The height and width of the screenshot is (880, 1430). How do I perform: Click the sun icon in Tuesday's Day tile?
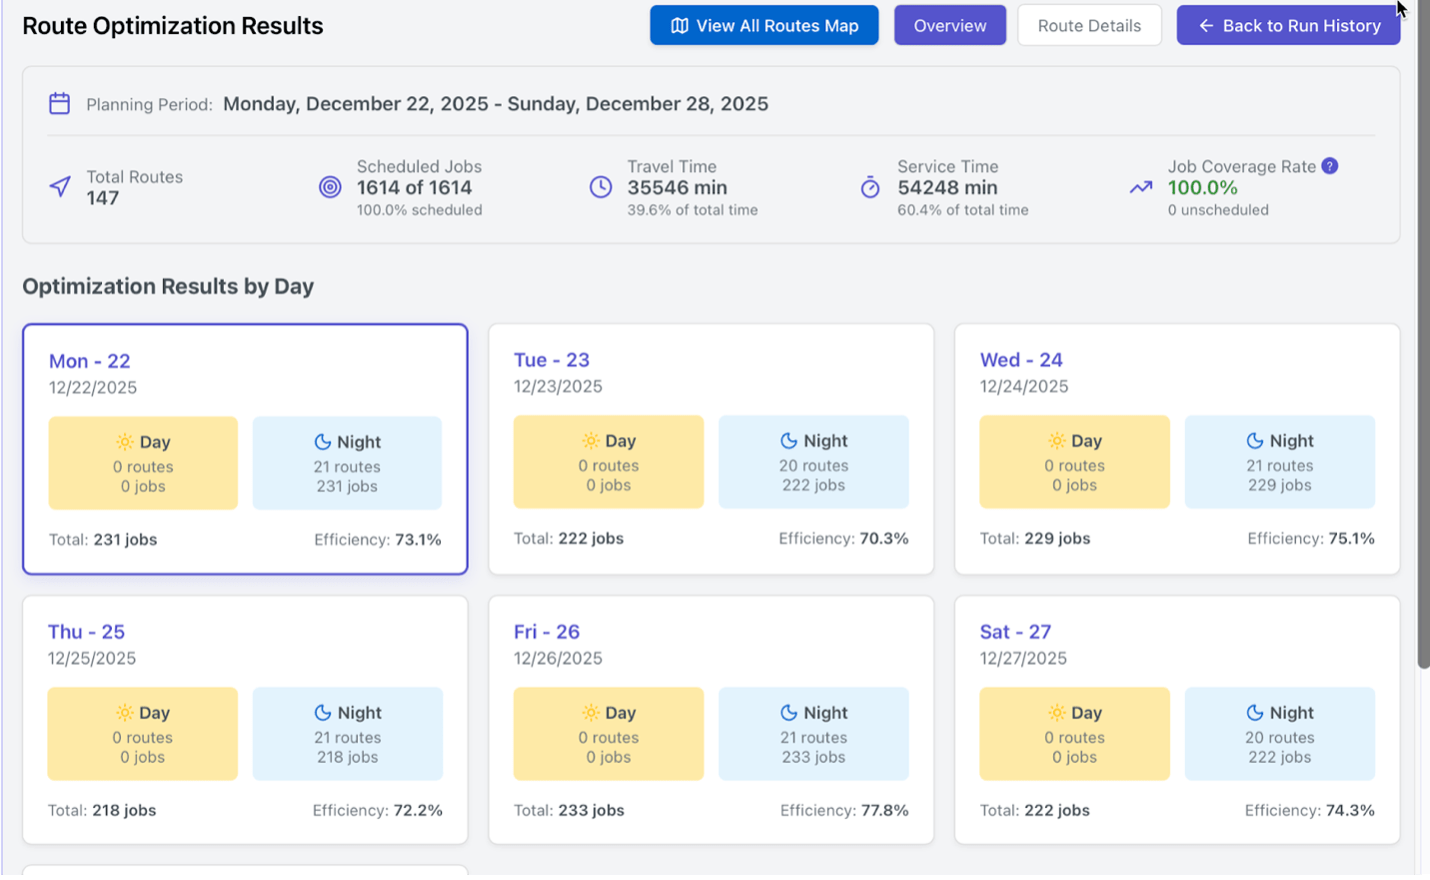tap(591, 441)
